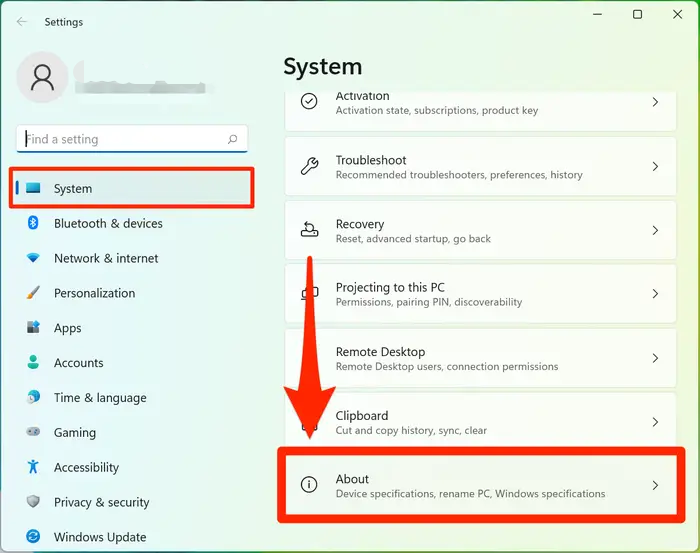Select Windows Update label
This screenshot has width=700, height=553.
(100, 537)
